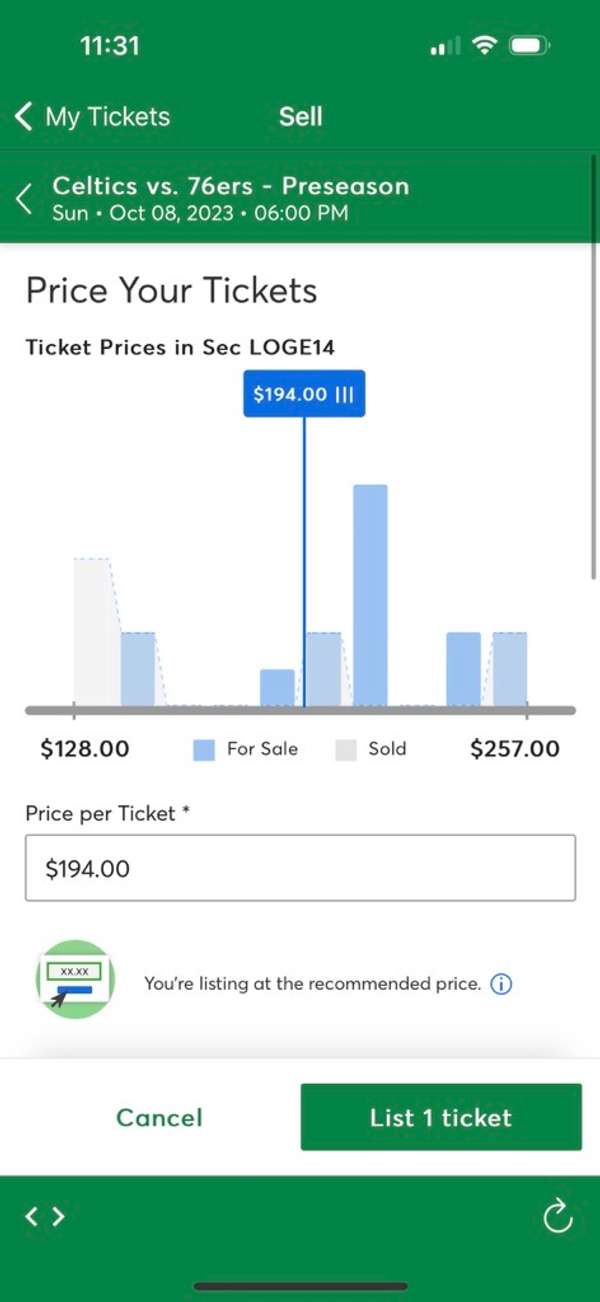Tap the battery icon in status bar

tap(527, 45)
